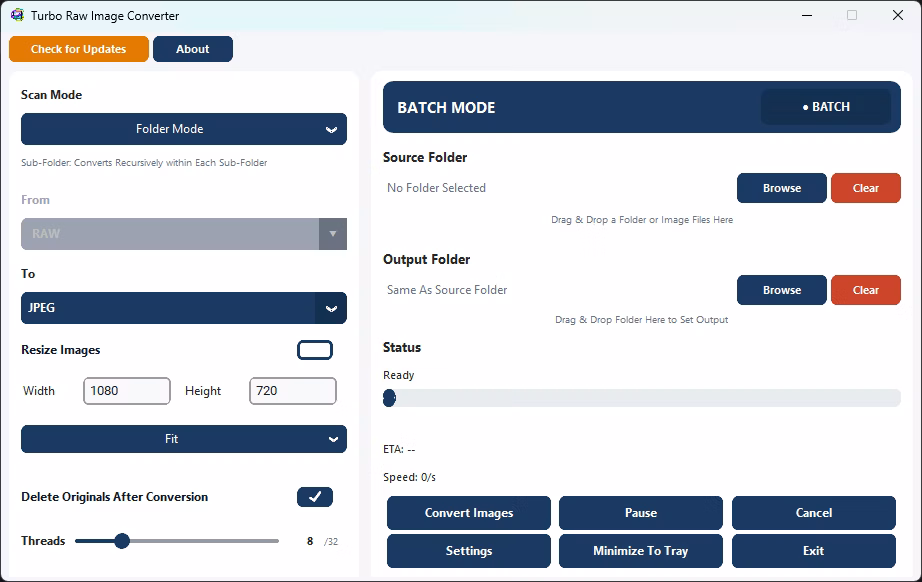922x582 pixels.
Task: Open the About dialog
Action: tap(193, 49)
